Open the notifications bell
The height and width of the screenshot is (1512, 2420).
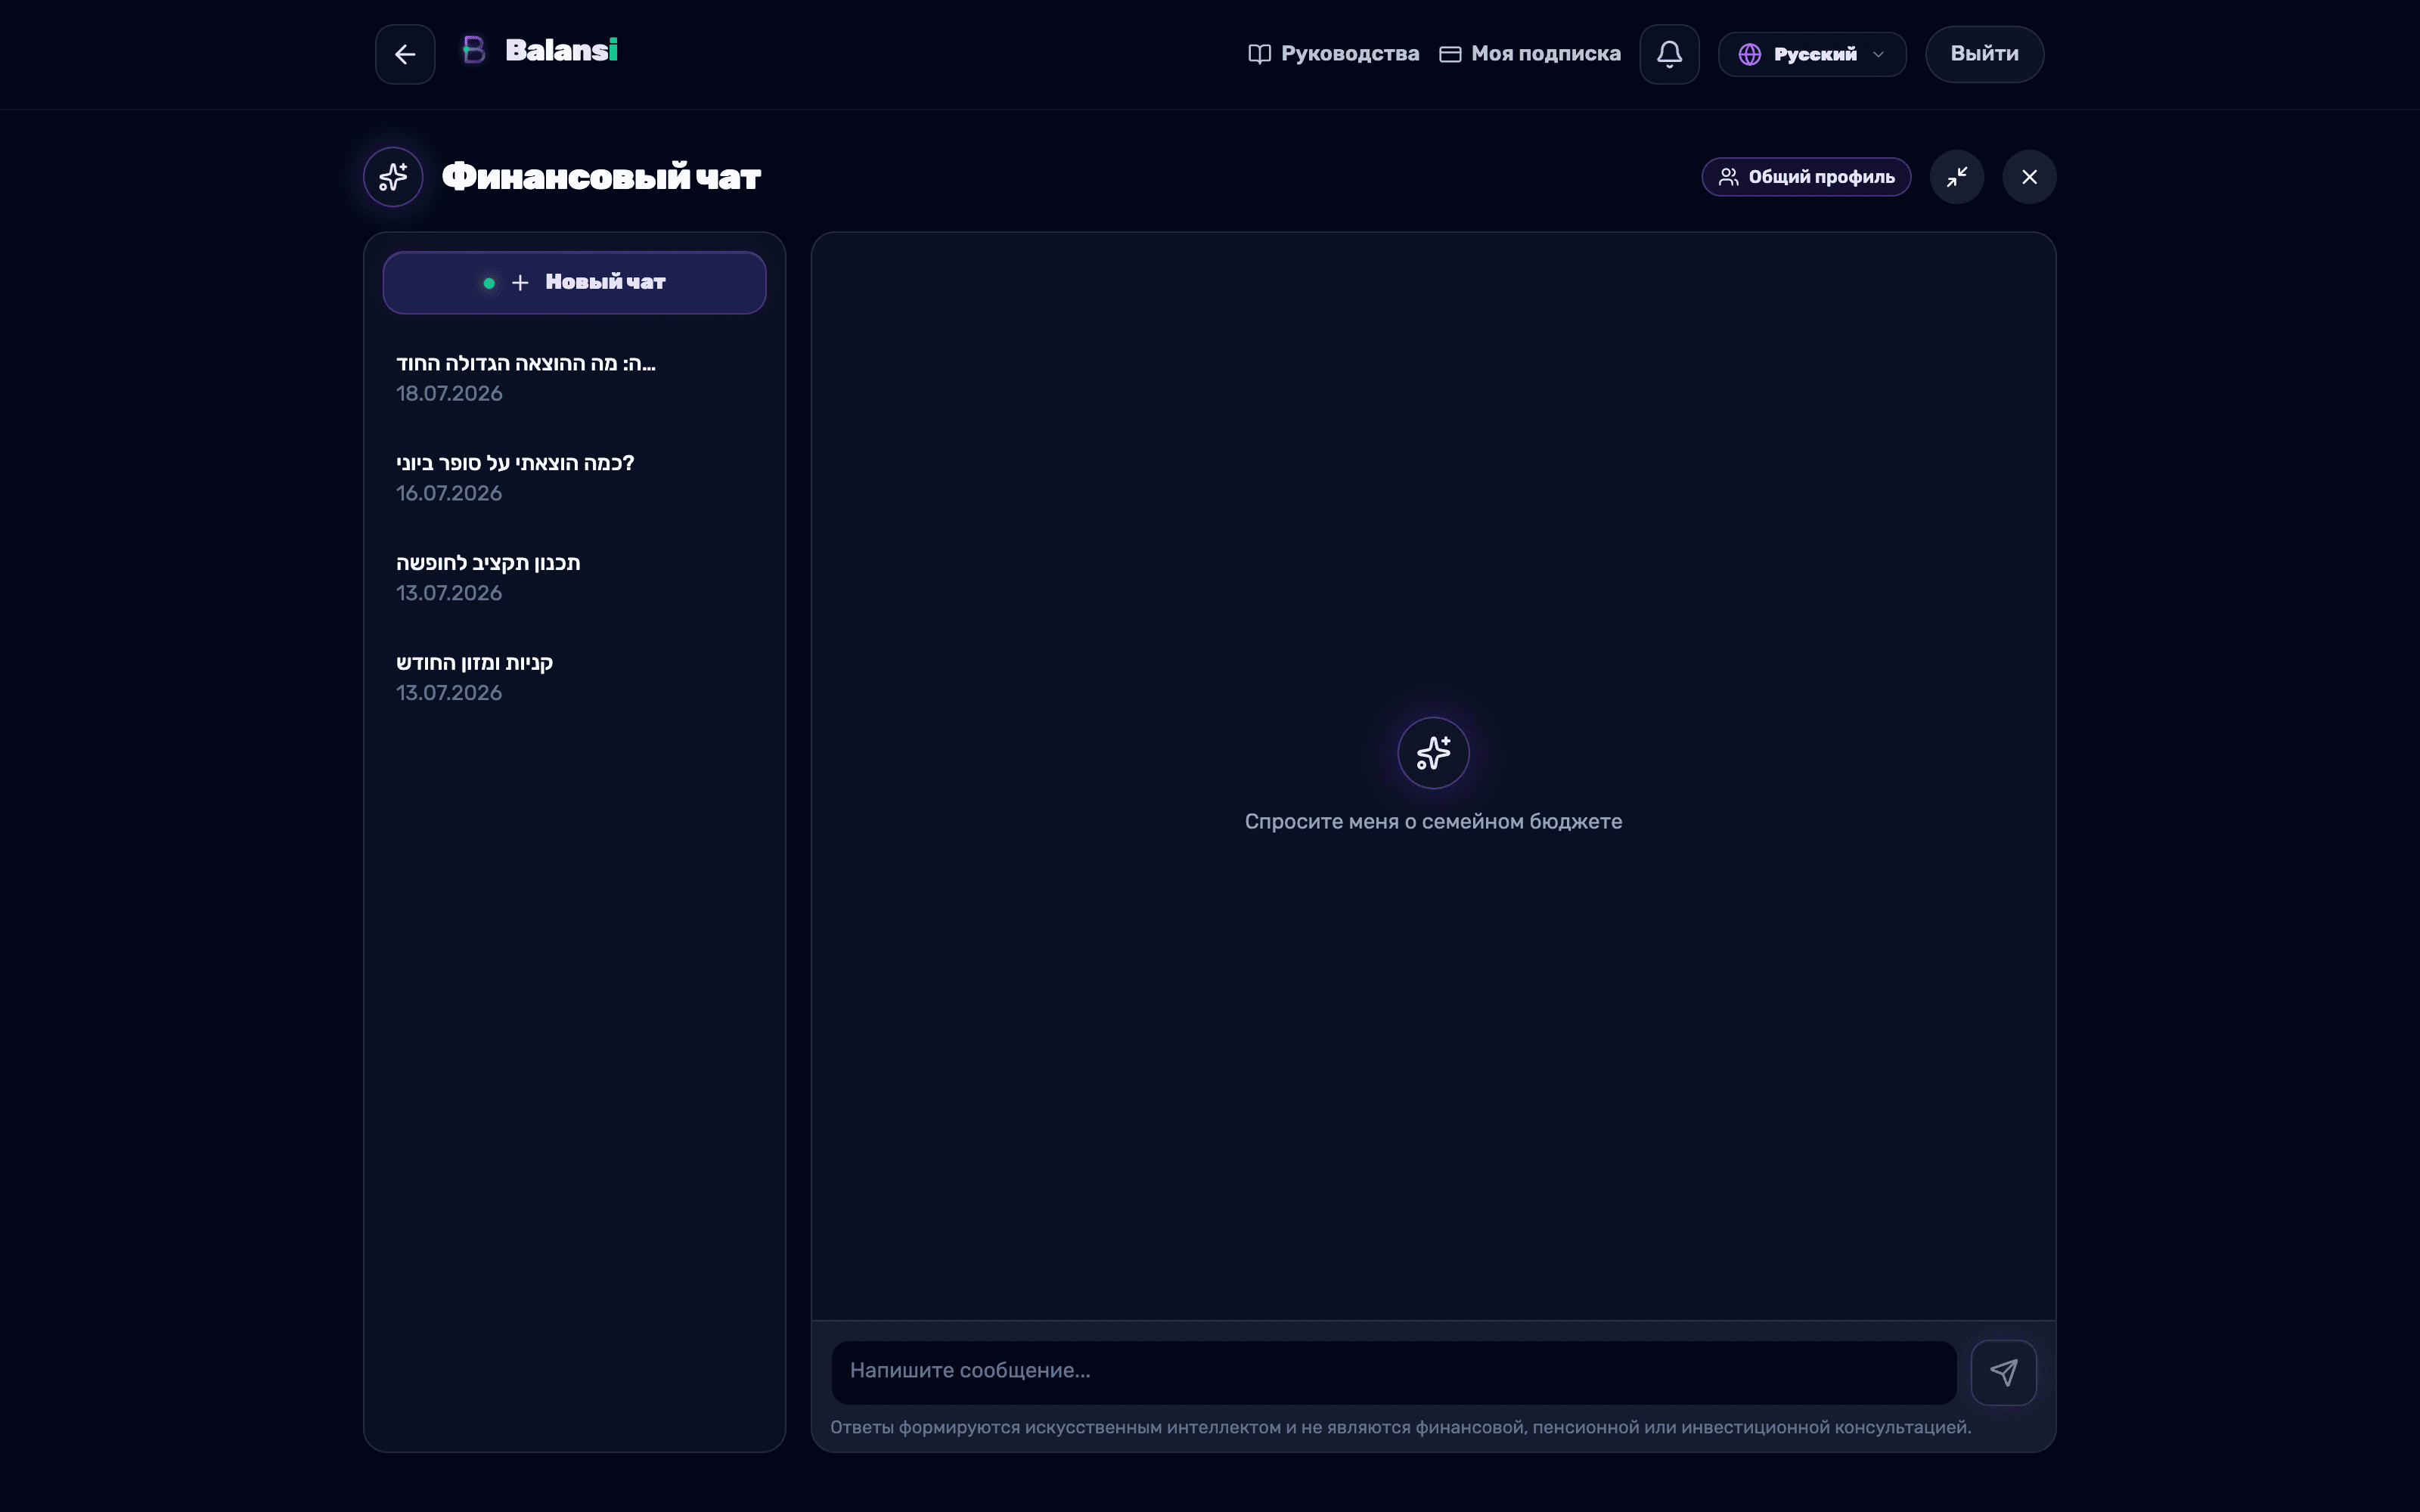click(x=1669, y=54)
